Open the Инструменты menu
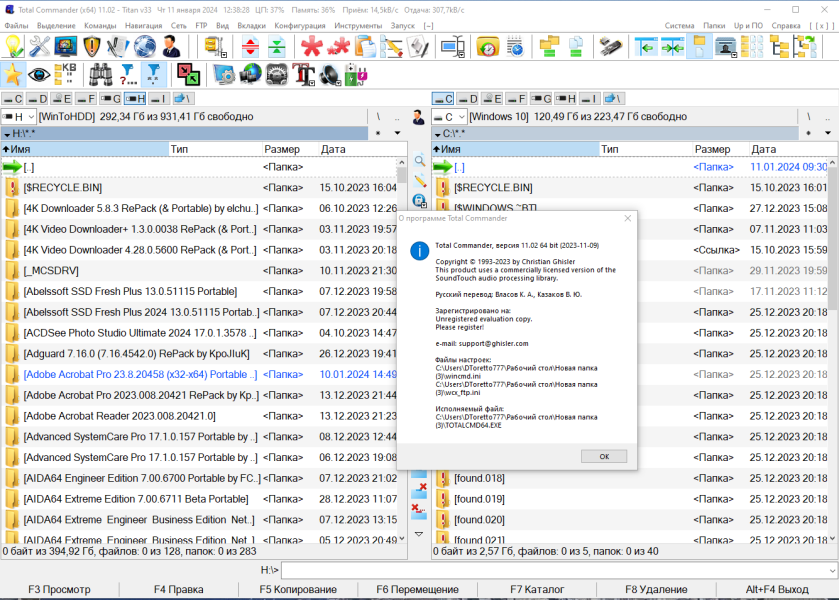Screen dimensions: 839x600 (358, 25)
